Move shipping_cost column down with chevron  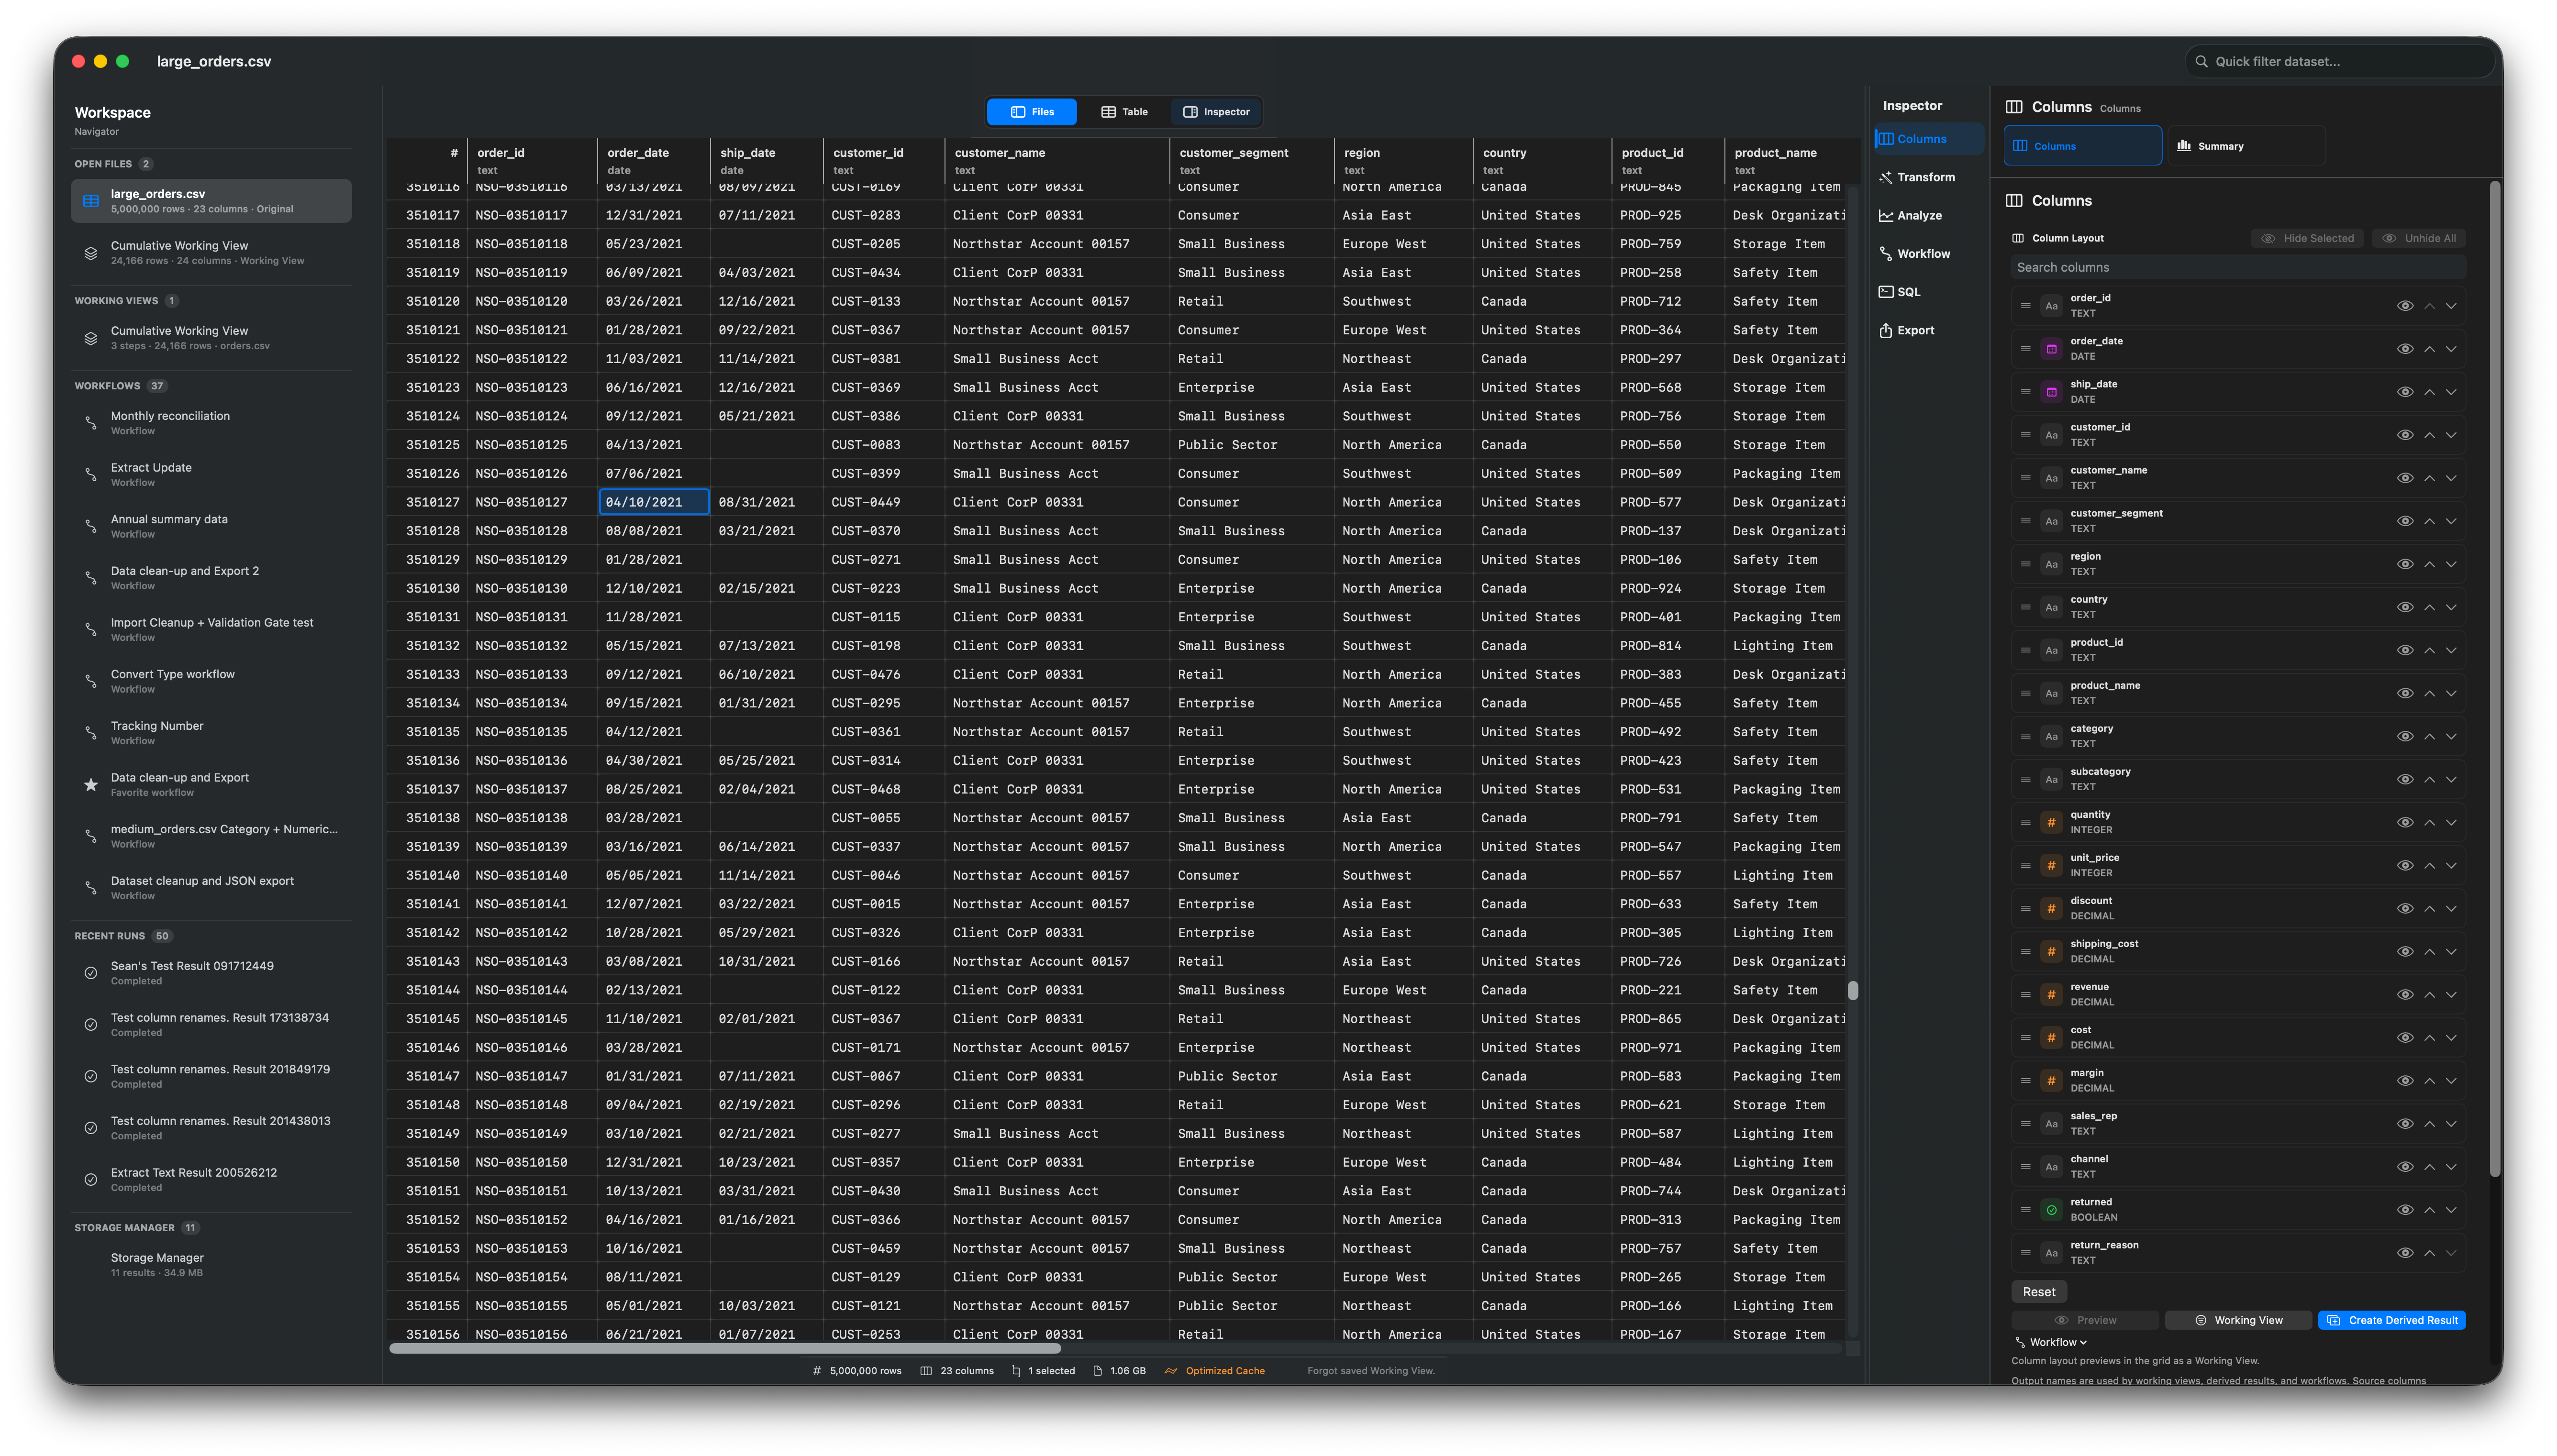2451,951
